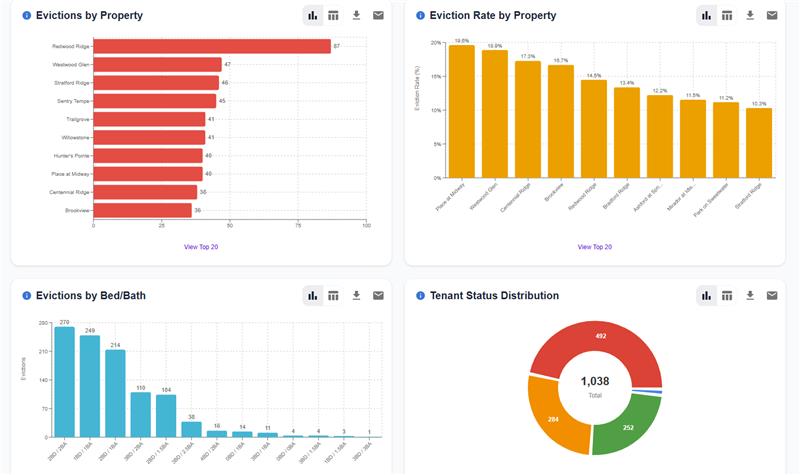Open info for Eviction Rate by Property
Viewport: 800px width, 475px height.
(x=420, y=16)
